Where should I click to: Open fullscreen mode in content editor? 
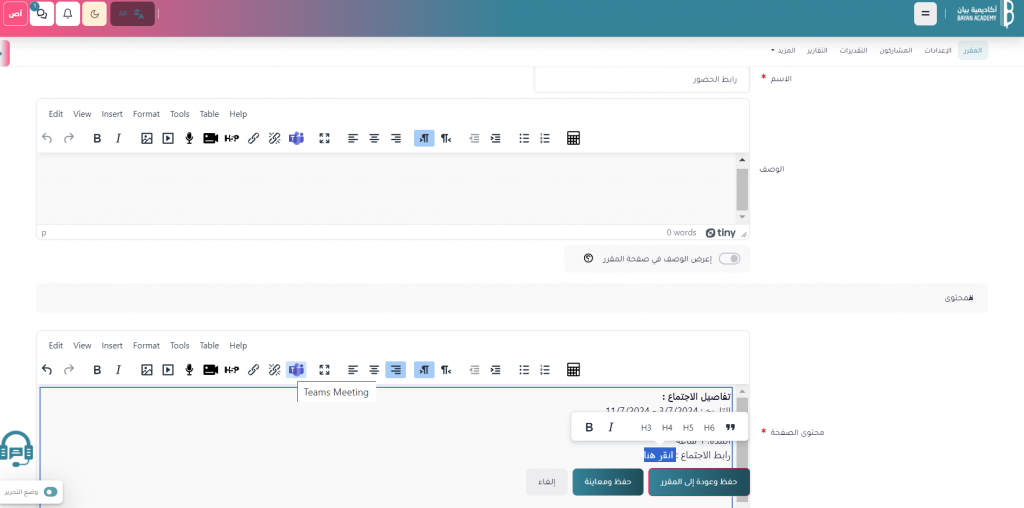pos(324,370)
